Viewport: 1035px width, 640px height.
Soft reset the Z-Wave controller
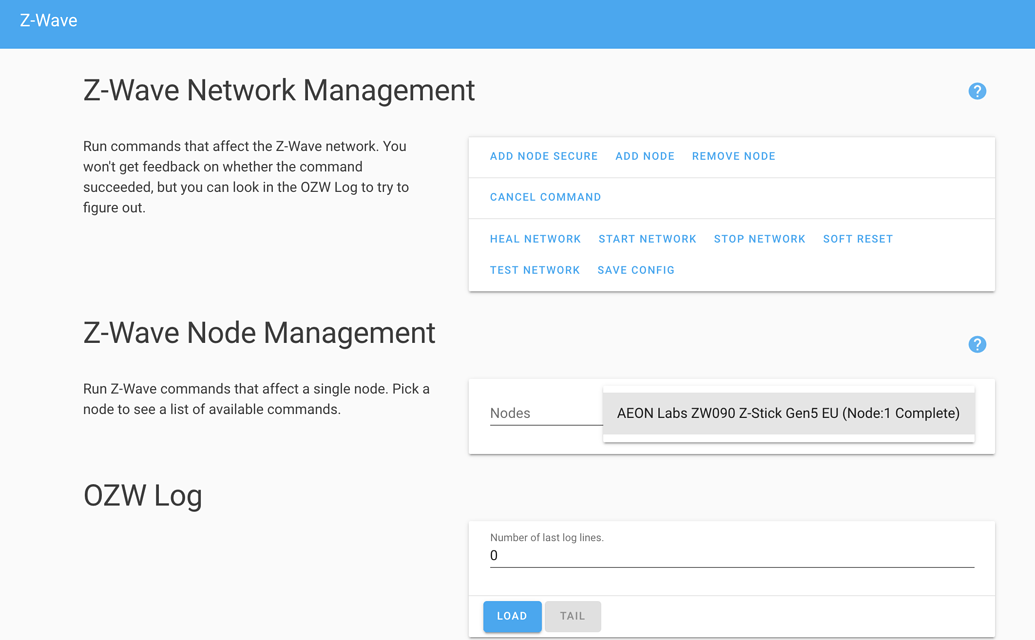pyautogui.click(x=857, y=239)
